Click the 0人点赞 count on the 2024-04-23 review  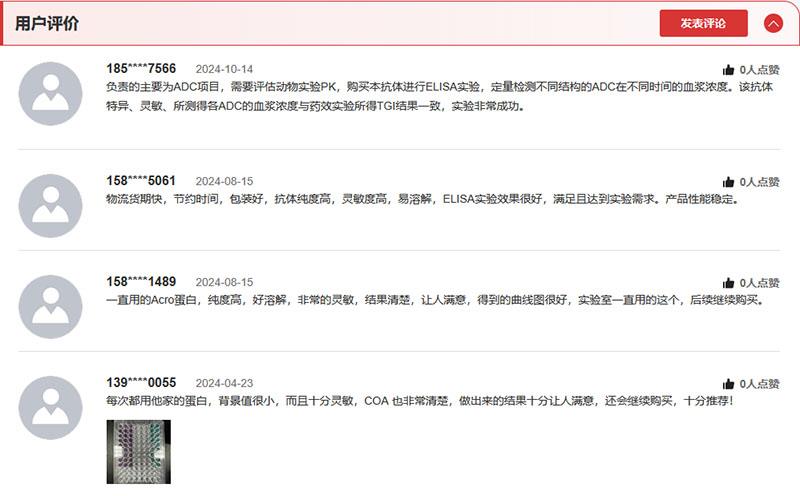click(759, 384)
